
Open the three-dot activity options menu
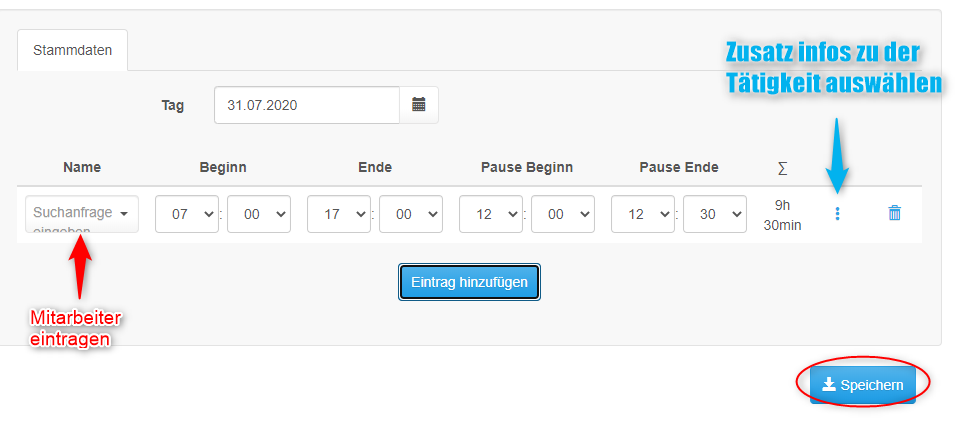(x=837, y=214)
